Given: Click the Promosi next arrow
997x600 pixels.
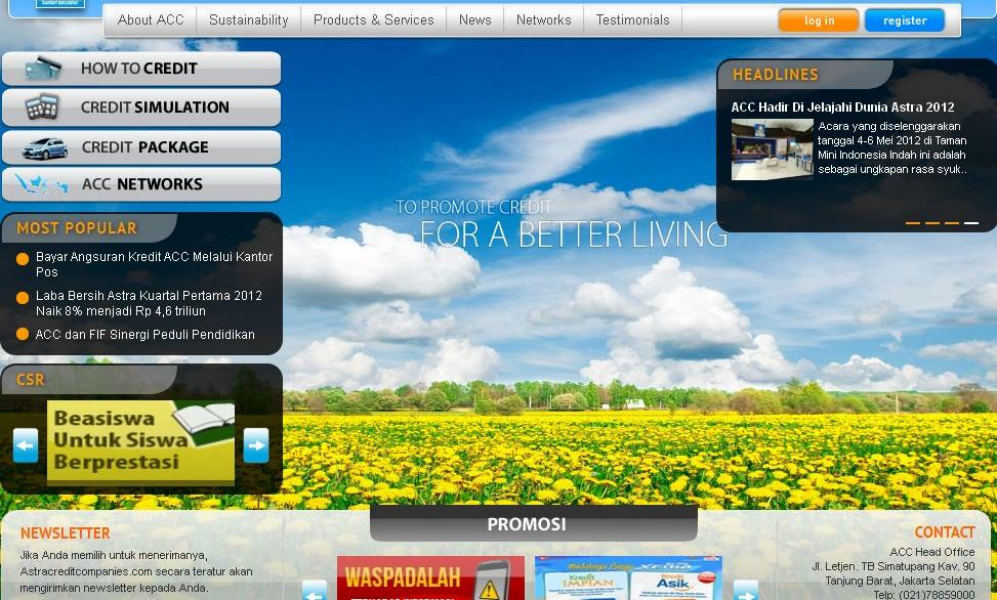Looking at the screenshot, I should click(746, 590).
